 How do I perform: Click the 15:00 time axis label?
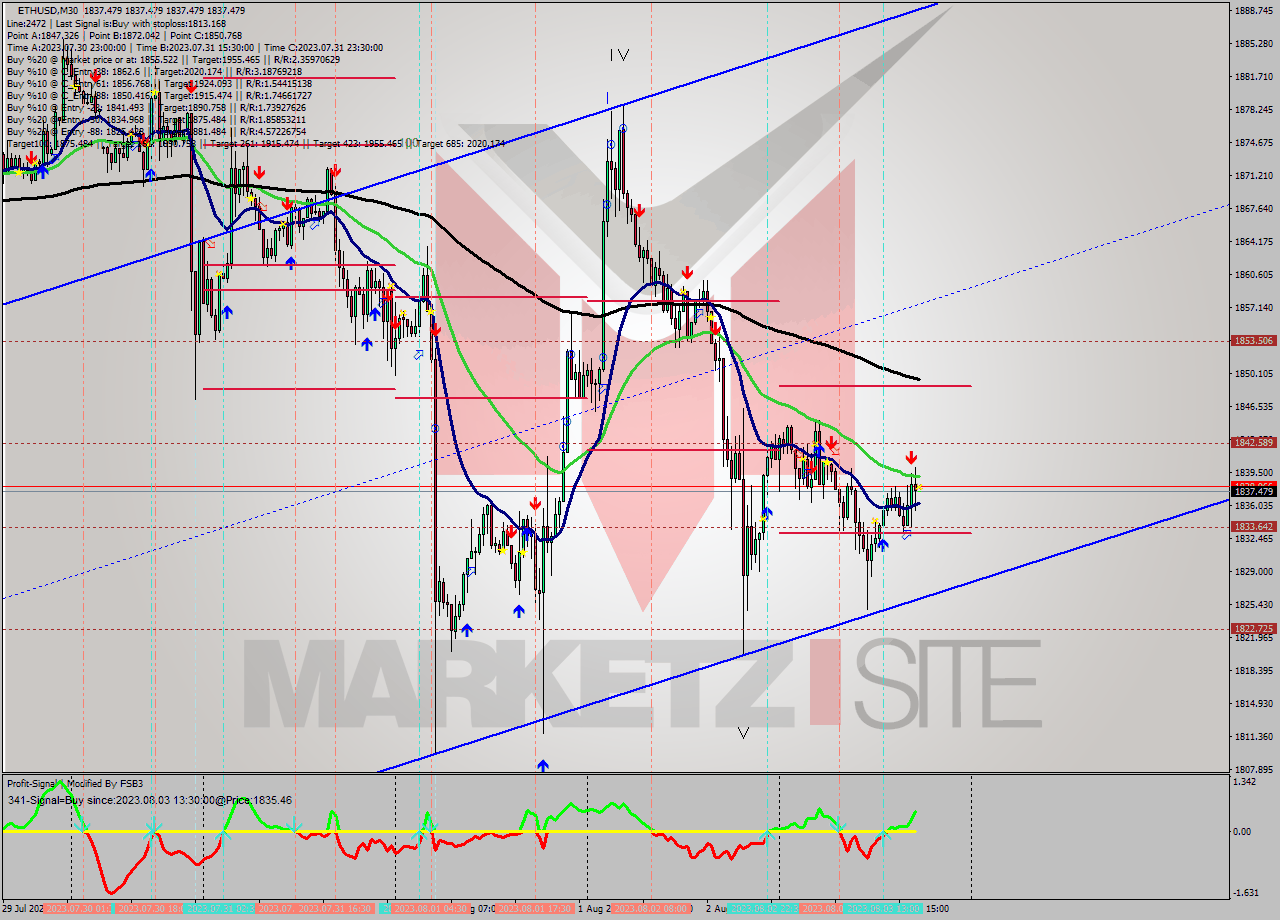[937, 909]
